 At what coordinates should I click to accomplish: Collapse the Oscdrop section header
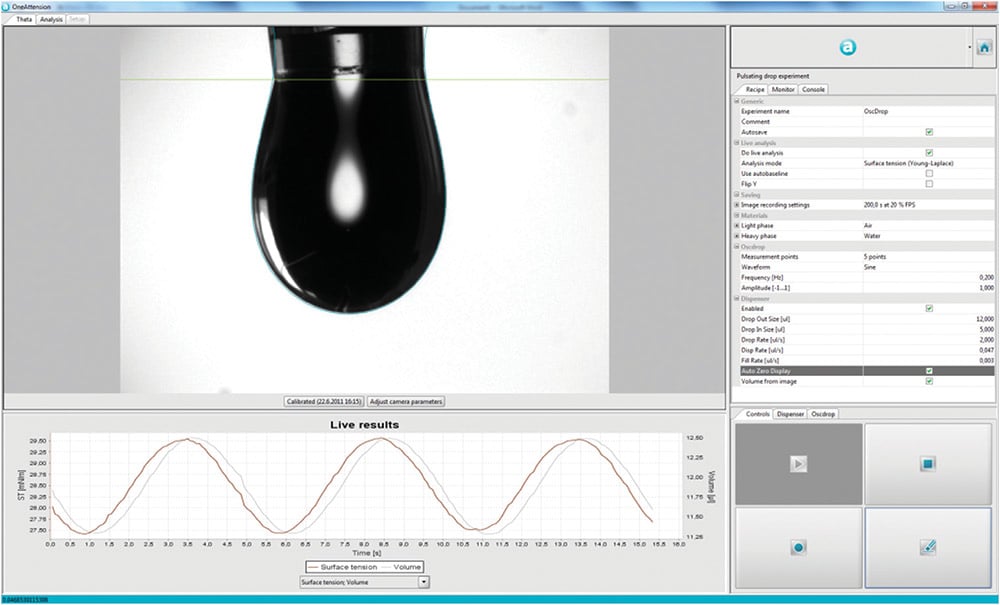736,246
